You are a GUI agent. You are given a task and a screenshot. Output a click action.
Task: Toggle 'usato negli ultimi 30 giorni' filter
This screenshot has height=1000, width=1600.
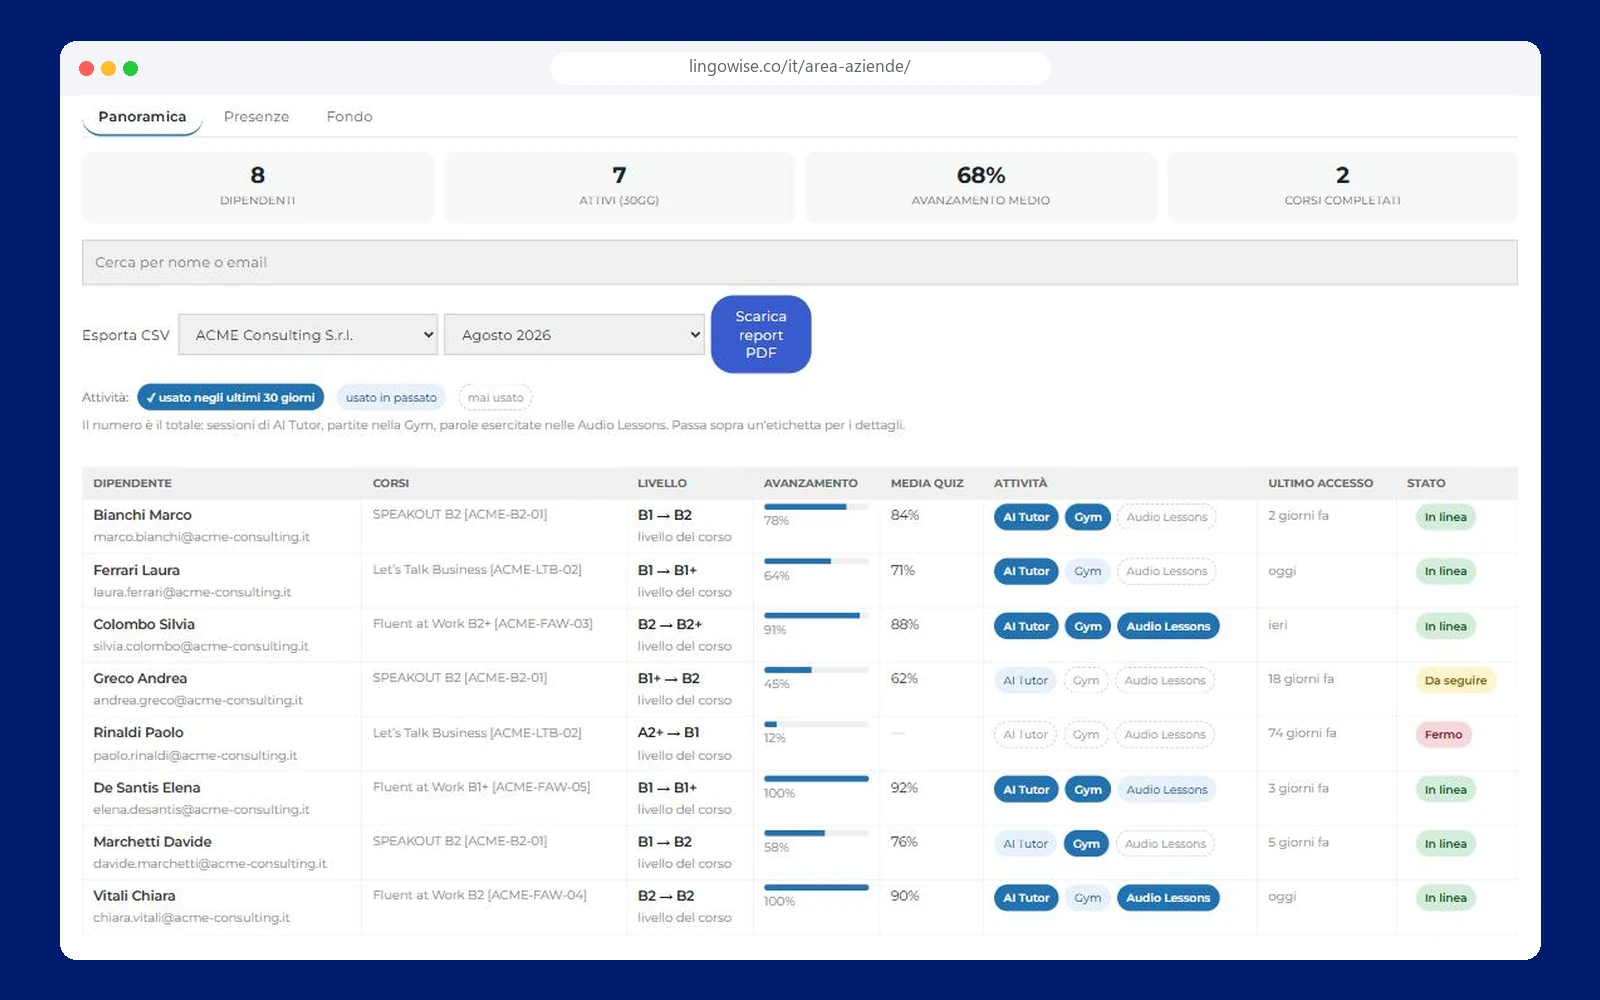231,397
